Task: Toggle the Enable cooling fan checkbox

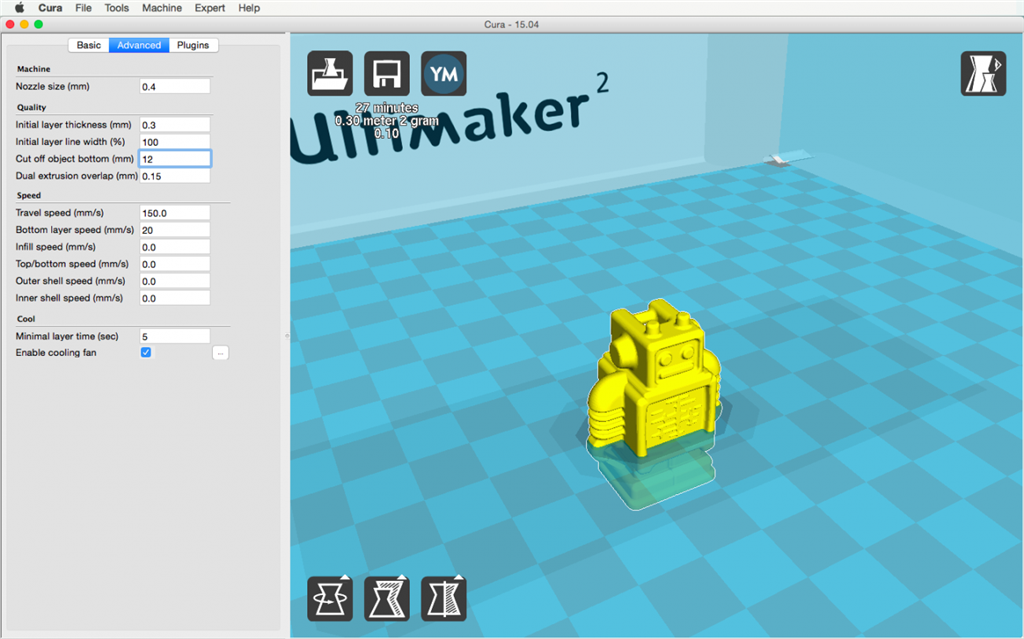Action: click(146, 352)
